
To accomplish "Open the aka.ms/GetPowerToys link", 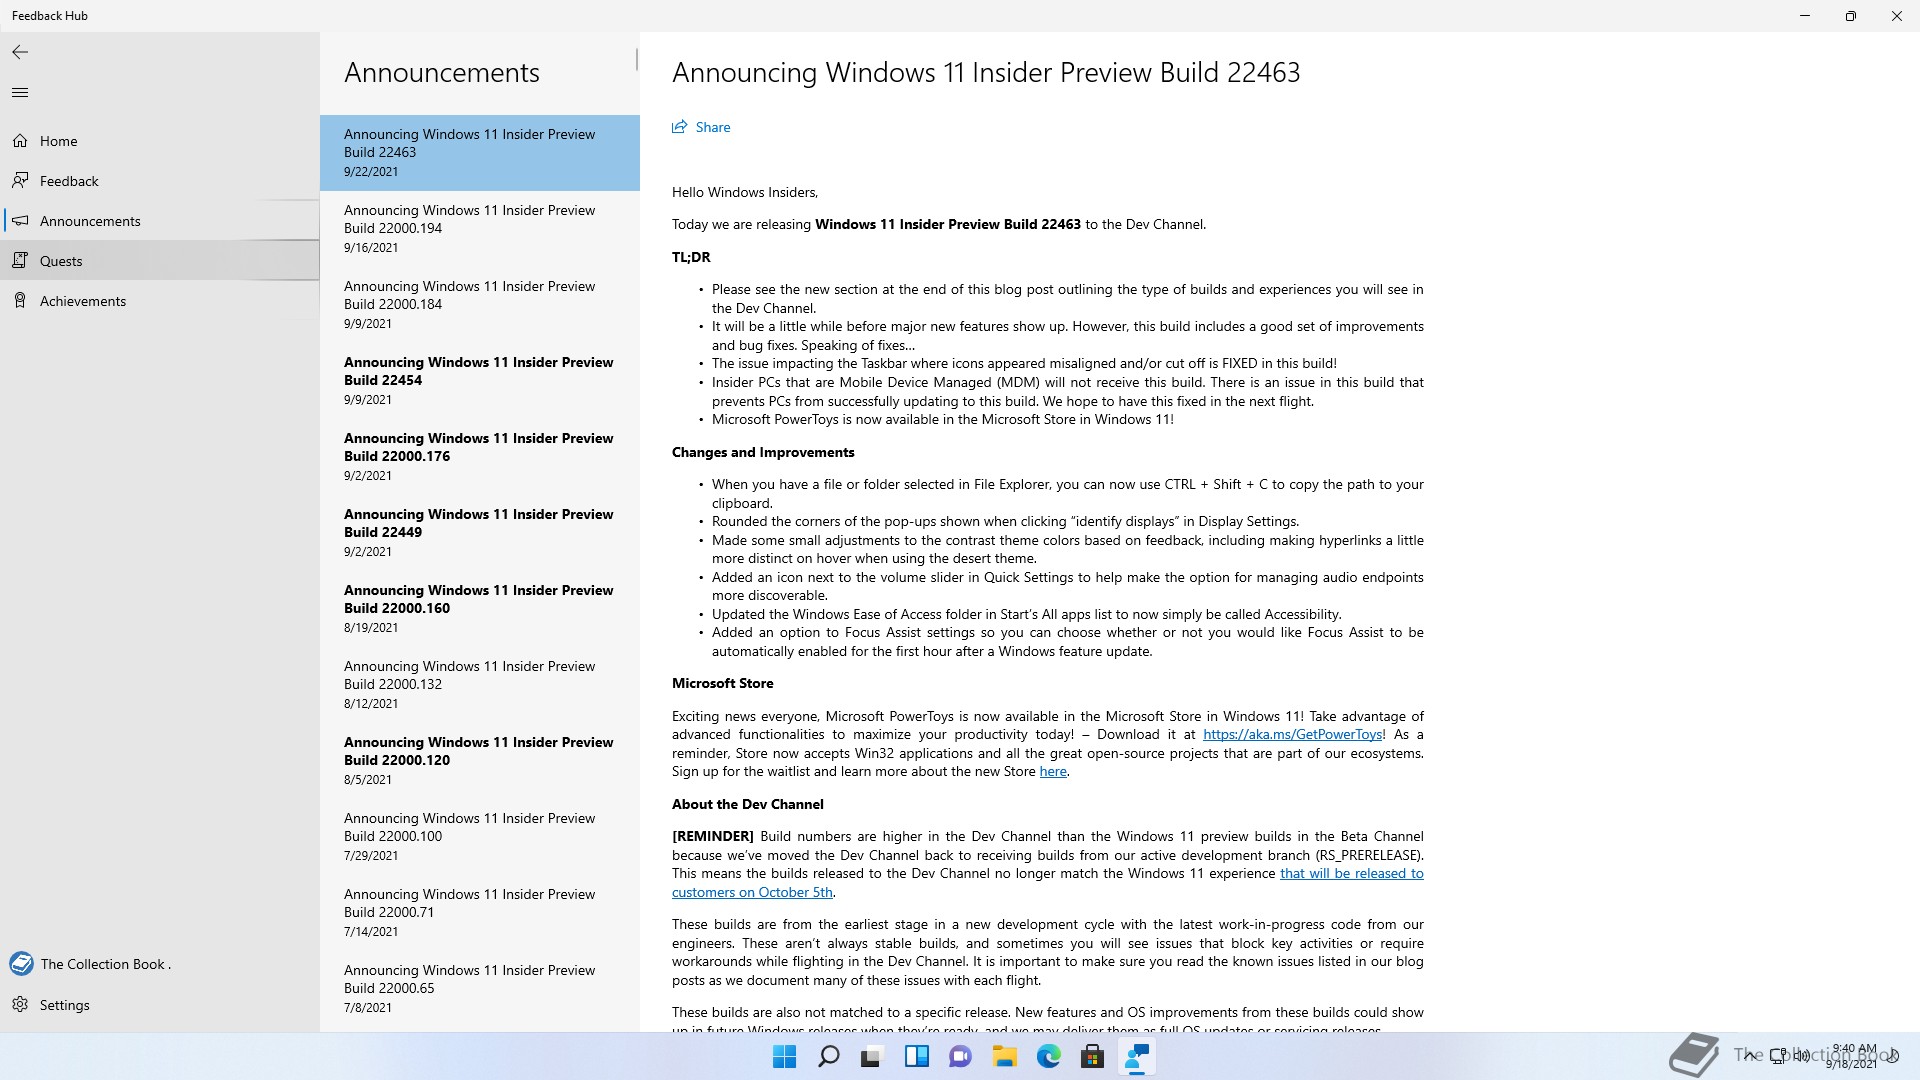I will tap(1292, 734).
